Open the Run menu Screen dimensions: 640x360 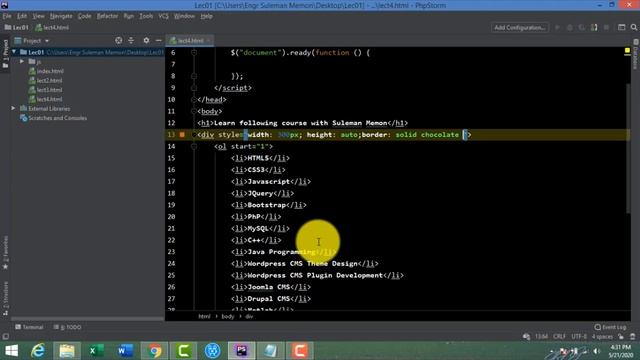click(x=129, y=16)
